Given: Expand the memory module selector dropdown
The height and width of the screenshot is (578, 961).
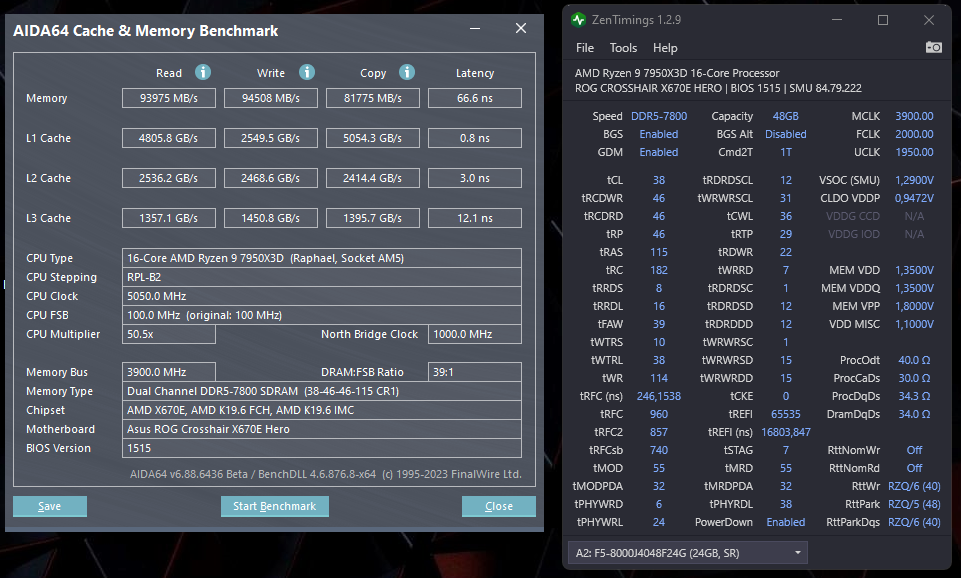Looking at the screenshot, I should [x=688, y=553].
